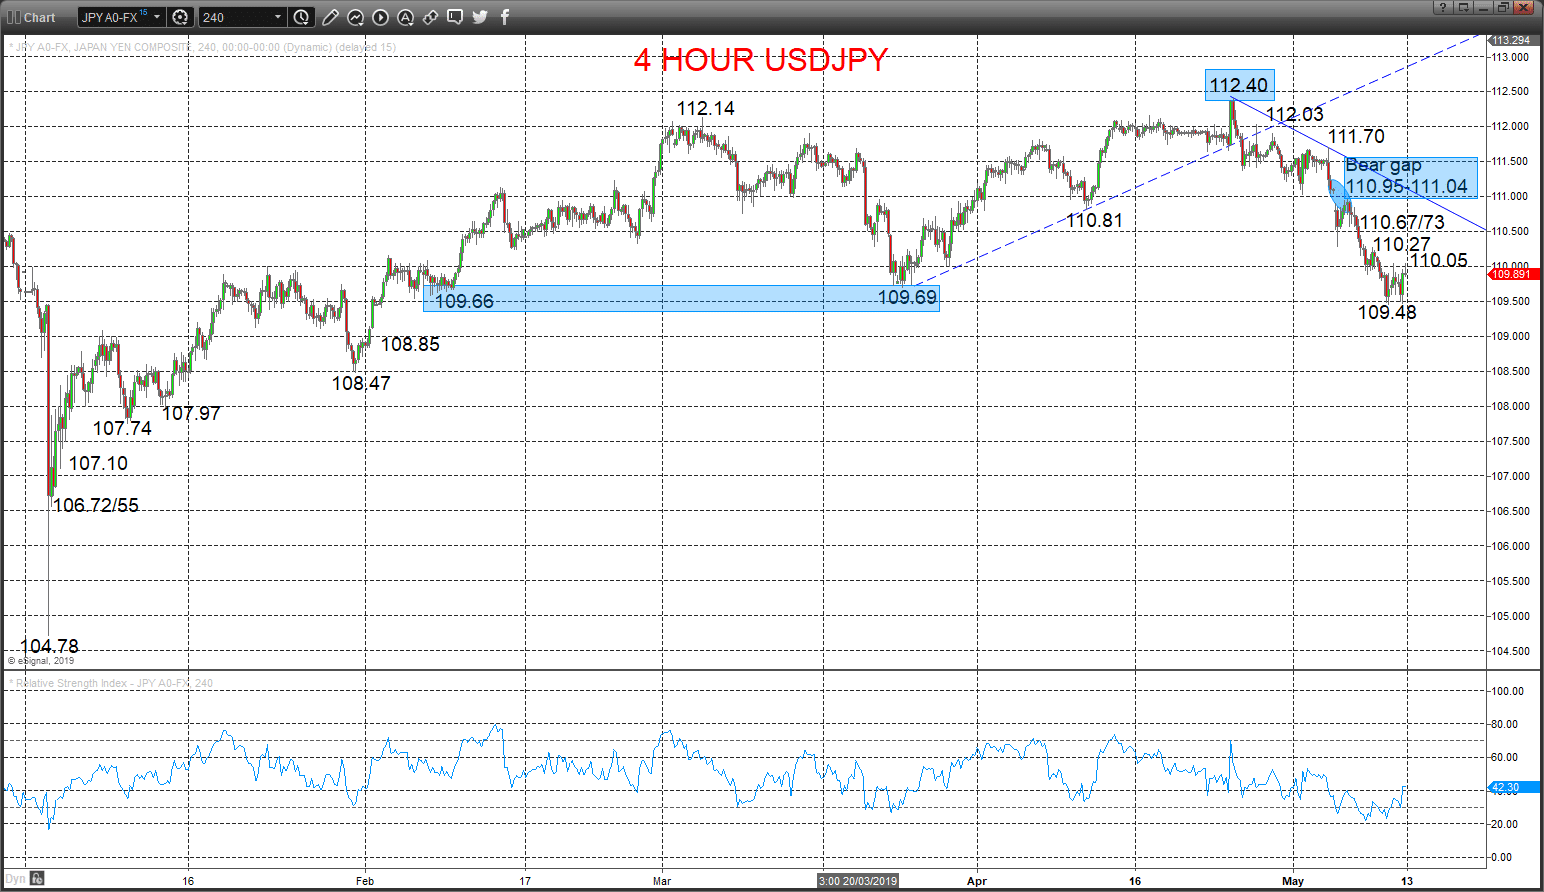This screenshot has width=1544, height=892.
Task: Click the Relative Strength Index study label
Action: tap(112, 683)
